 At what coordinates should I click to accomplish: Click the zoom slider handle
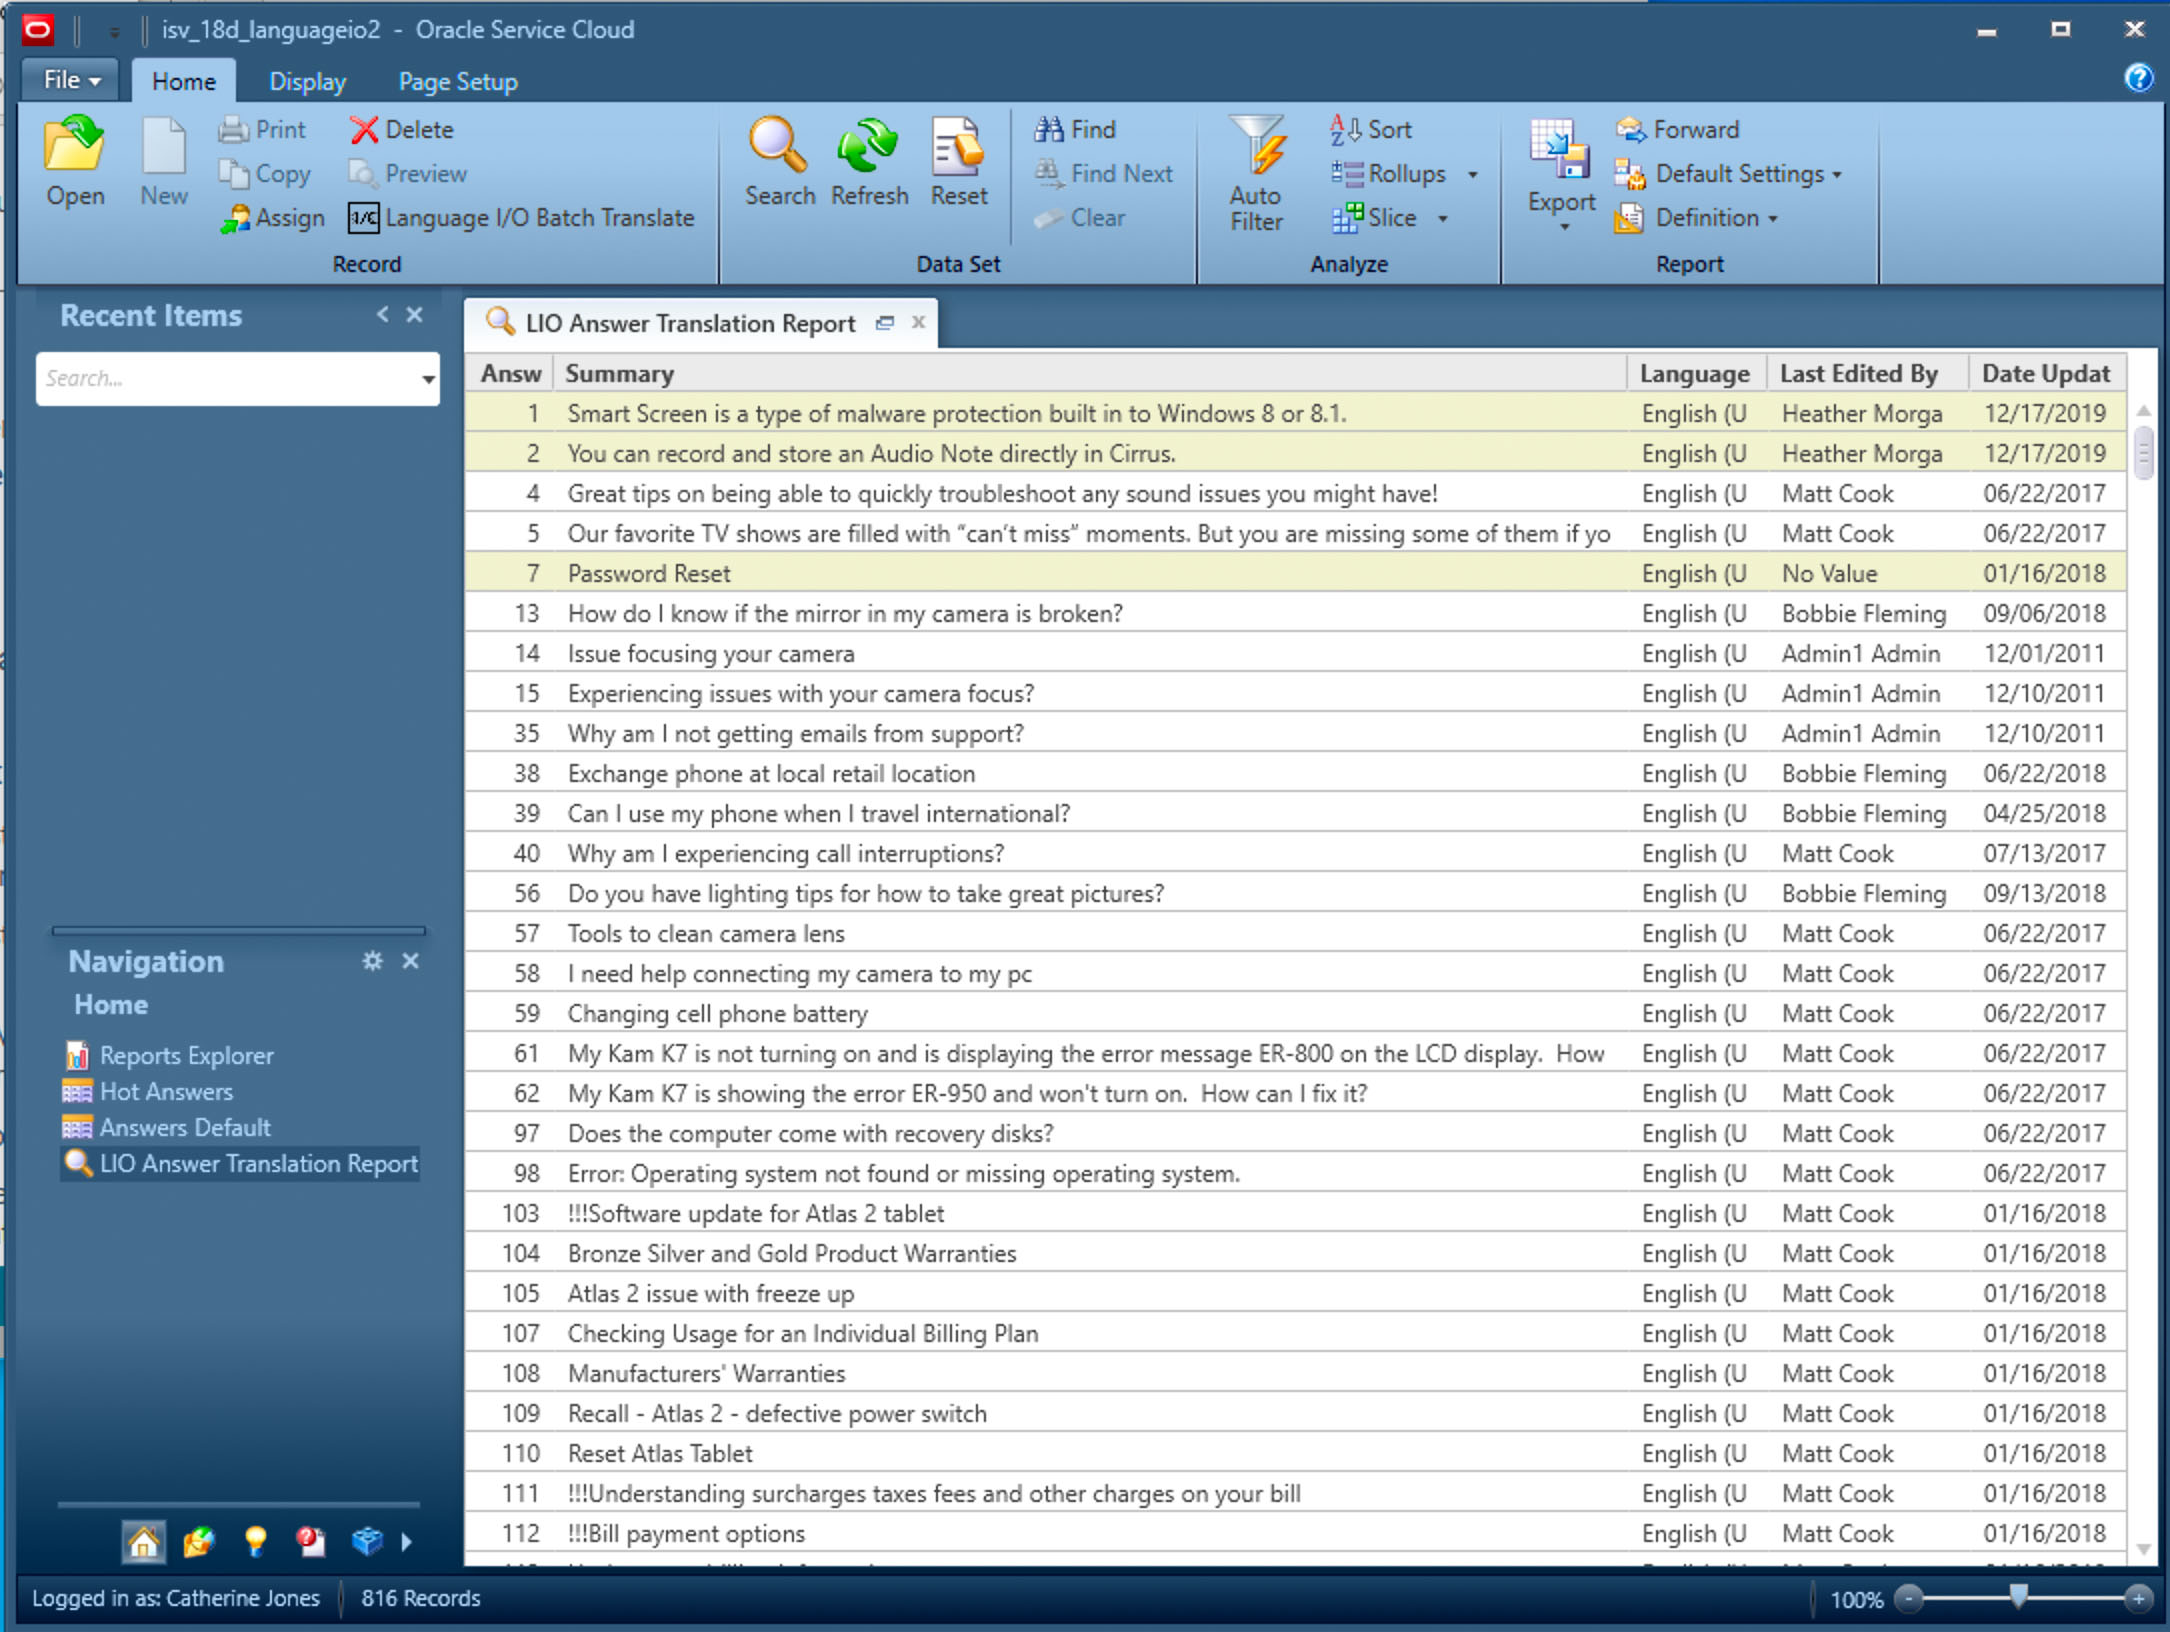pos(2018,1596)
